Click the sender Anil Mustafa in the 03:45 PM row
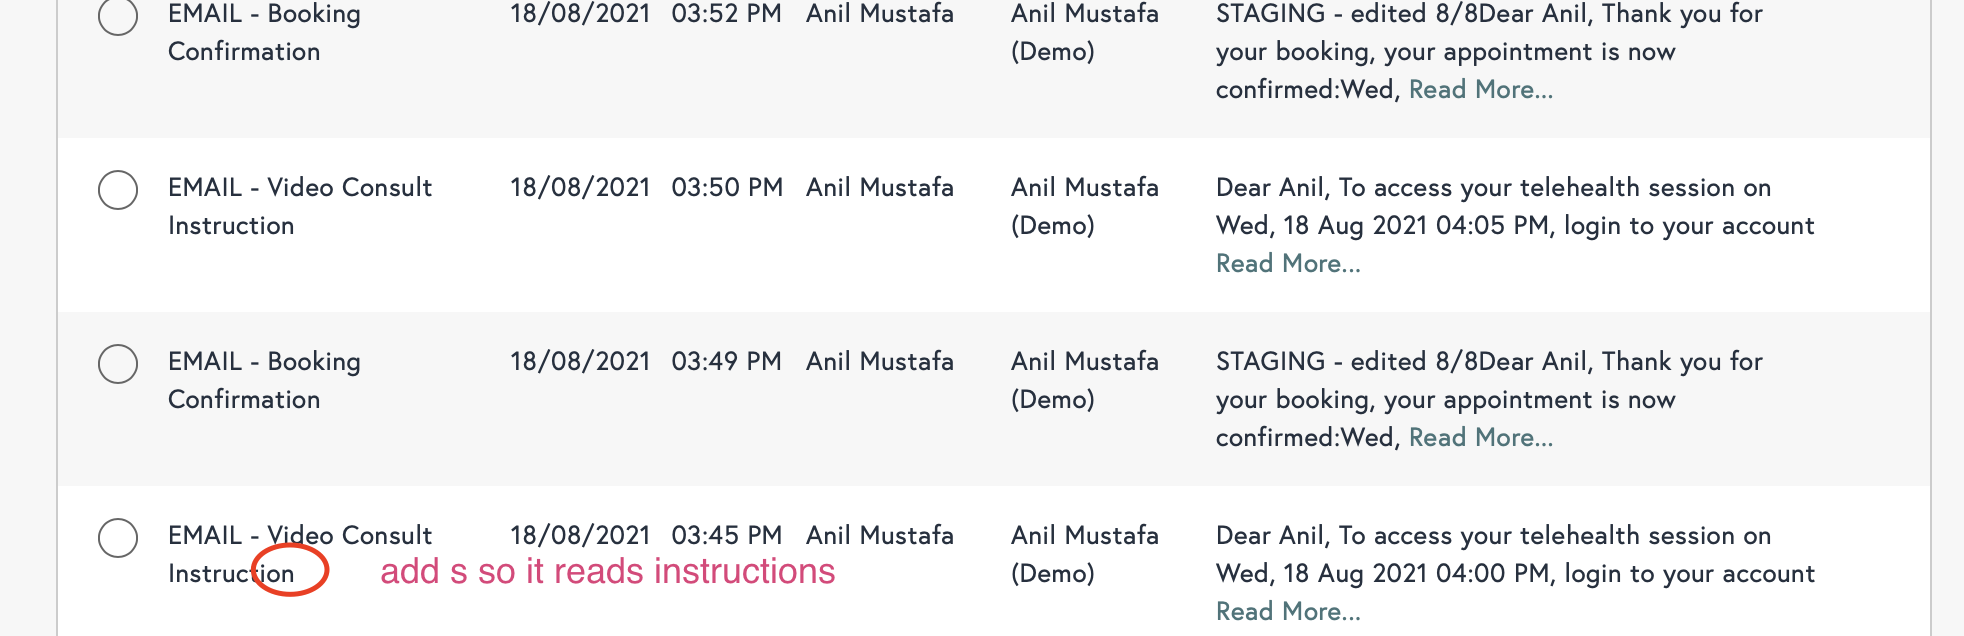1964x636 pixels. click(x=880, y=536)
